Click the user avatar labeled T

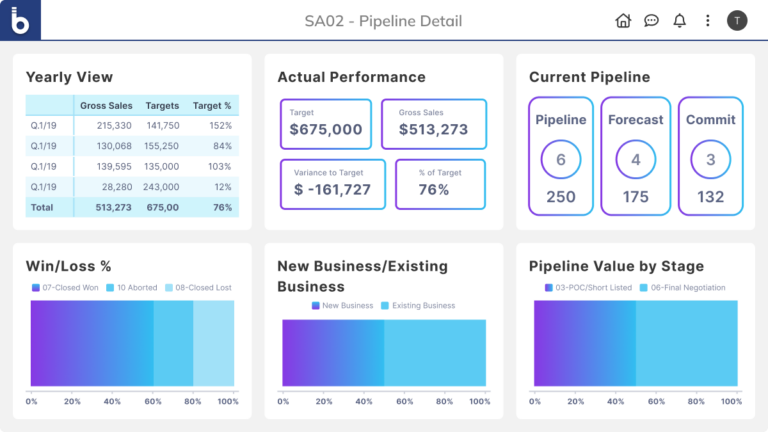coord(737,20)
